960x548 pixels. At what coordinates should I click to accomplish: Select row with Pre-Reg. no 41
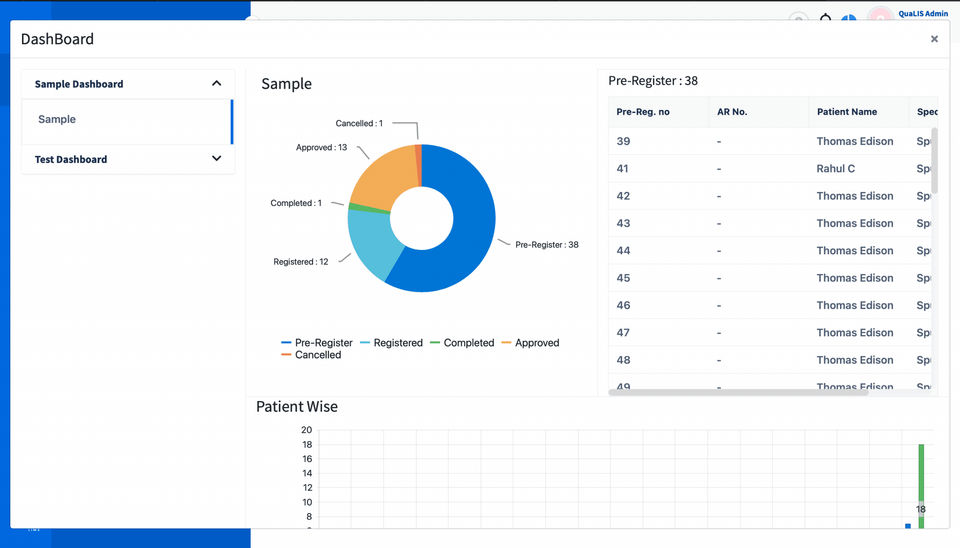(770, 169)
